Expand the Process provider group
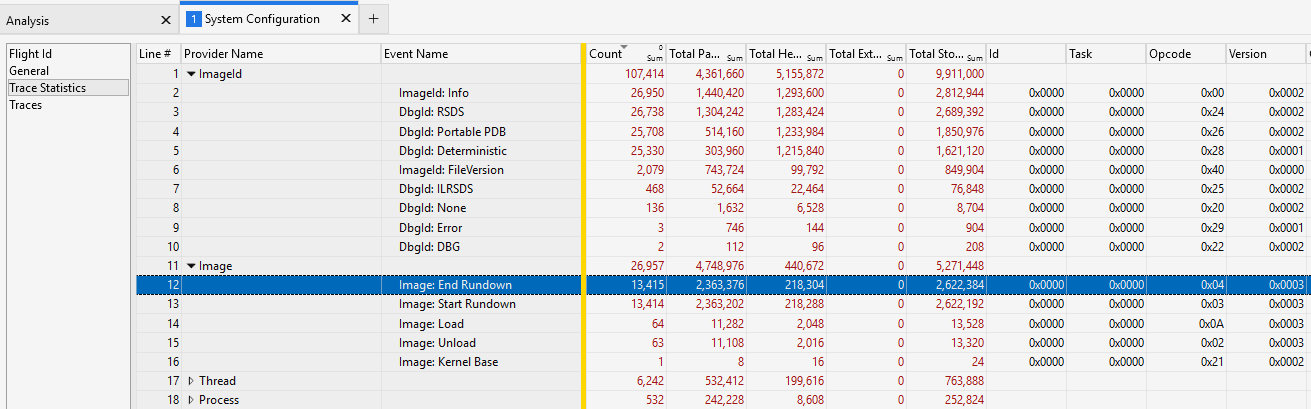The width and height of the screenshot is (1311, 409). pyautogui.click(x=191, y=400)
